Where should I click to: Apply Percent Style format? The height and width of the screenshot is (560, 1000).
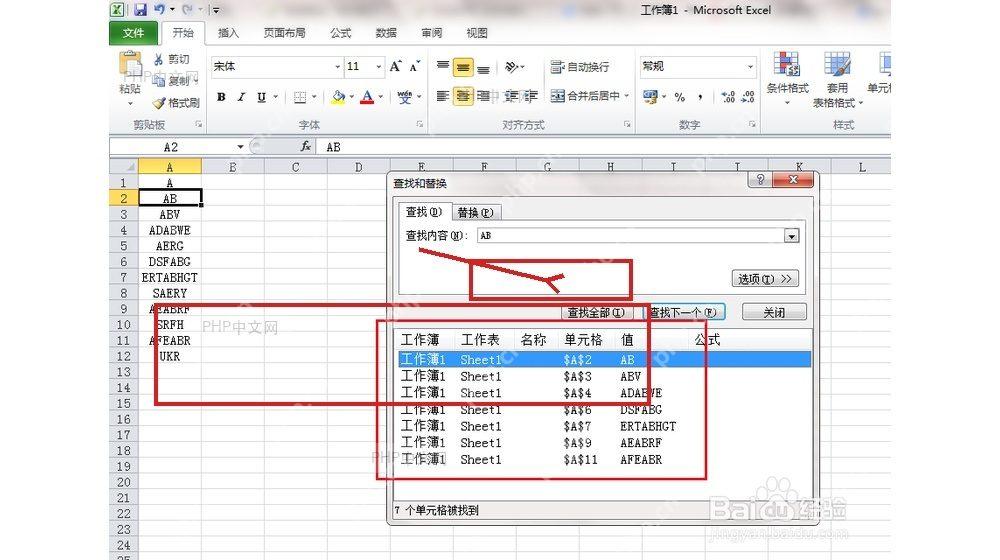point(680,97)
